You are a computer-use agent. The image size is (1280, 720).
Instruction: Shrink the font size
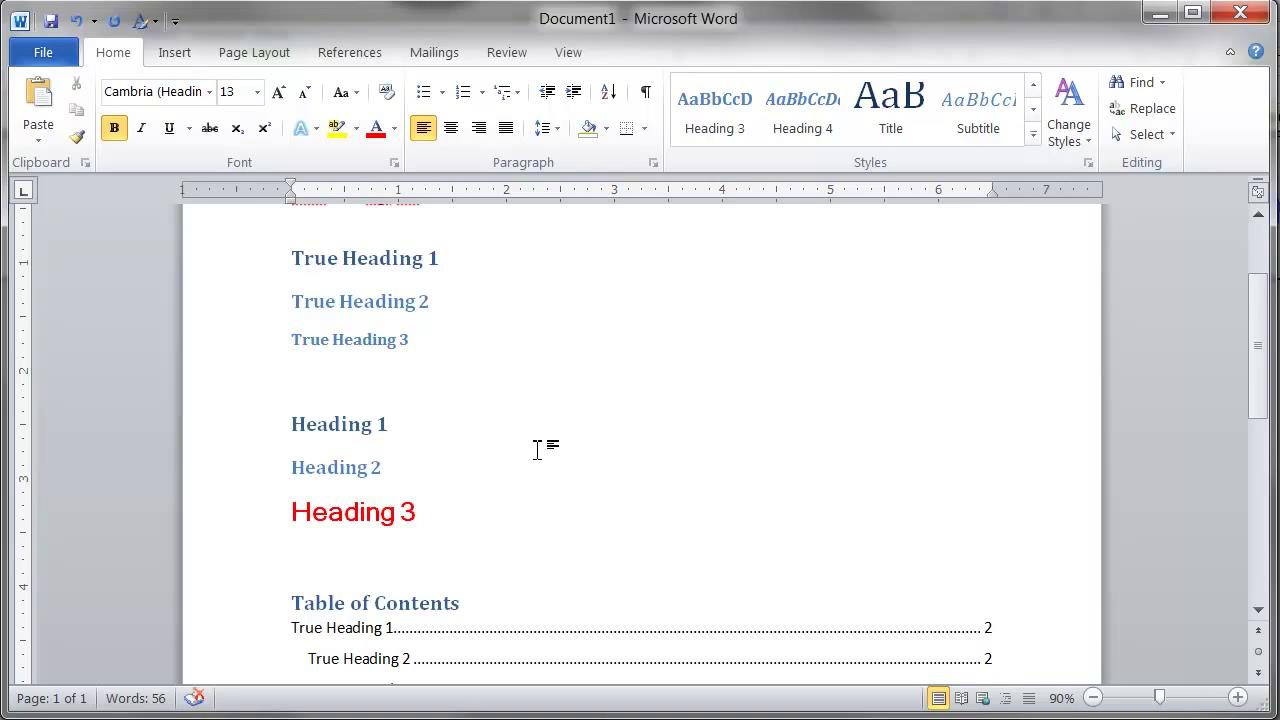click(305, 92)
